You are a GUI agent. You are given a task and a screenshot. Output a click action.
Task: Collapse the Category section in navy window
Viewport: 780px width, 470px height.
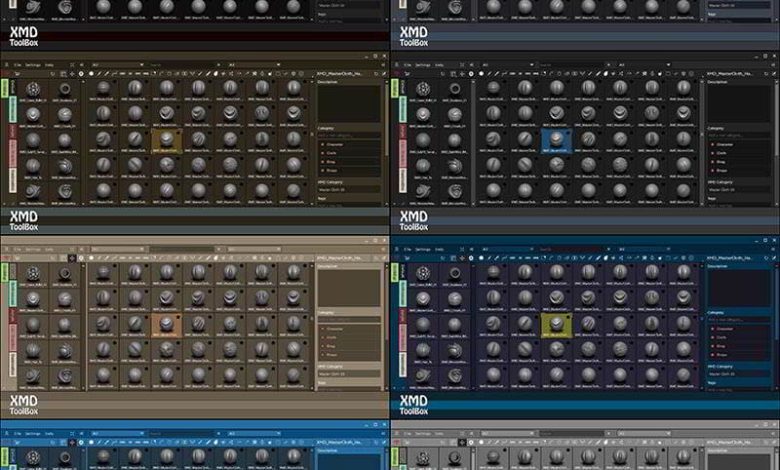click(x=716, y=313)
